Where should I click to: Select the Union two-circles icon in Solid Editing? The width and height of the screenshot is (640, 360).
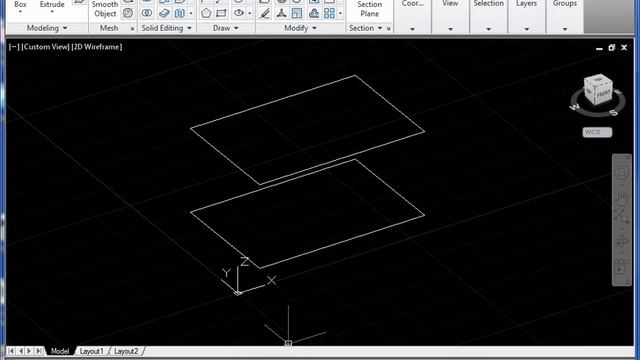147,13
